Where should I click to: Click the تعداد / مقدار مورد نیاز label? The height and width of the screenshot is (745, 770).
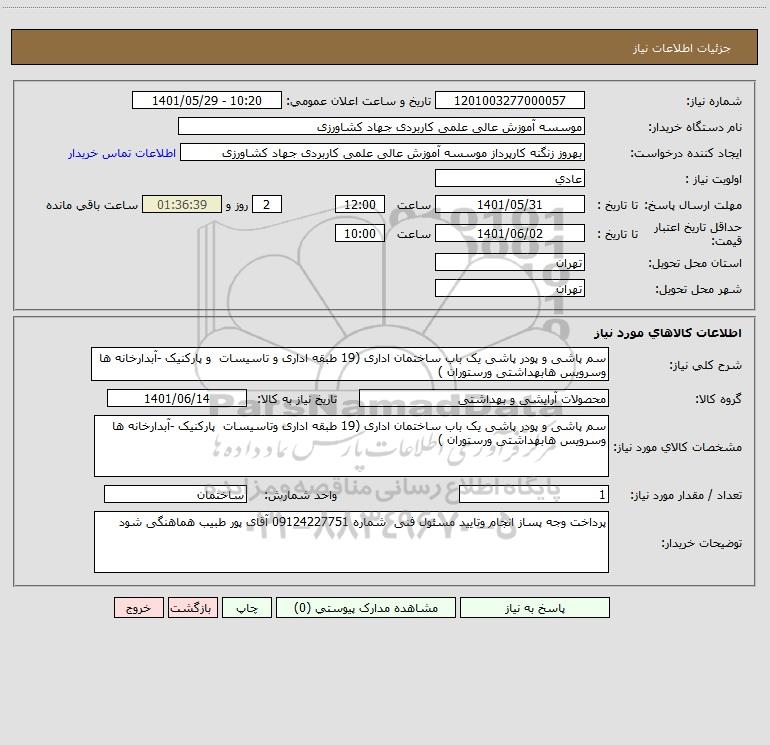686,496
